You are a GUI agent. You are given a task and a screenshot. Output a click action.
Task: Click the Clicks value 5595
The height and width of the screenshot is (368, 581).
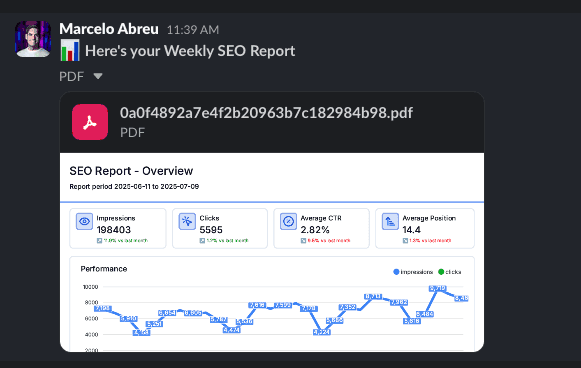tap(211, 230)
